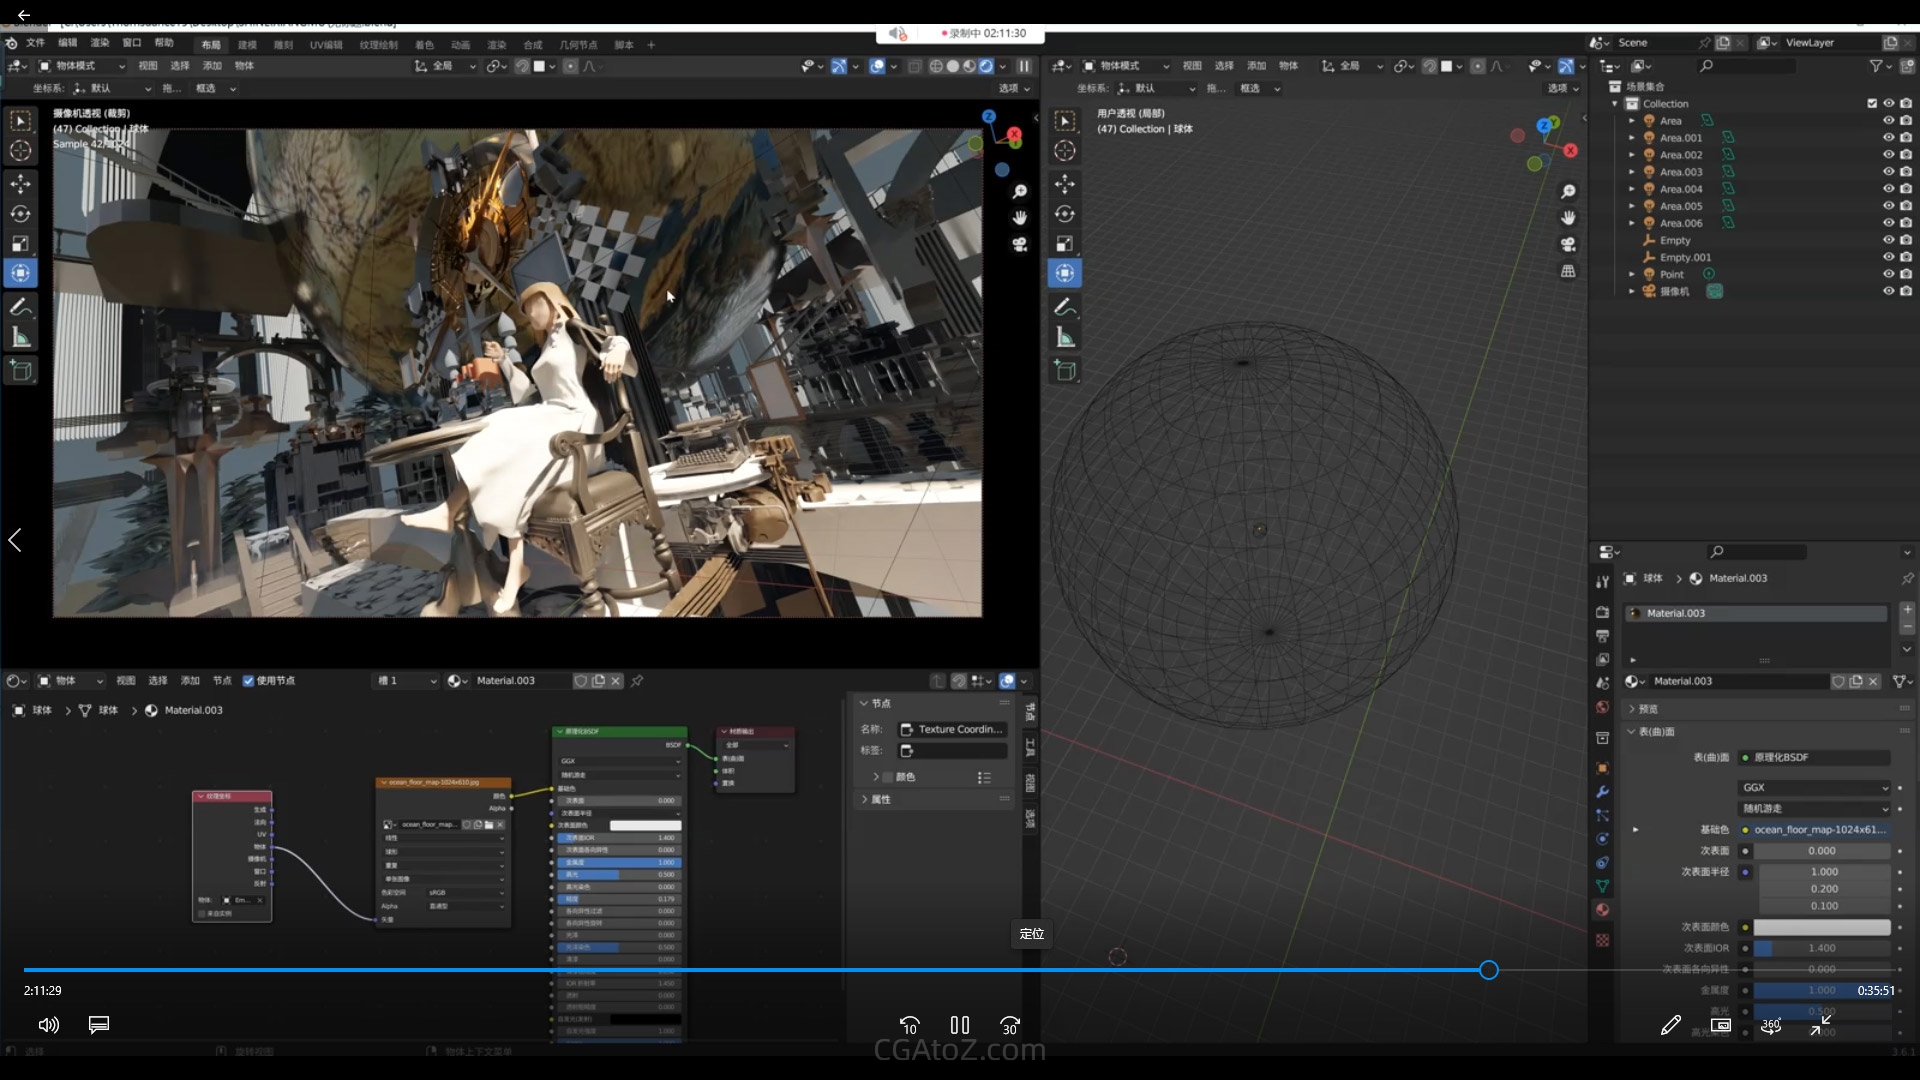Screen dimensions: 1920x1080
Task: Pause the video playback
Action: tap(959, 1025)
